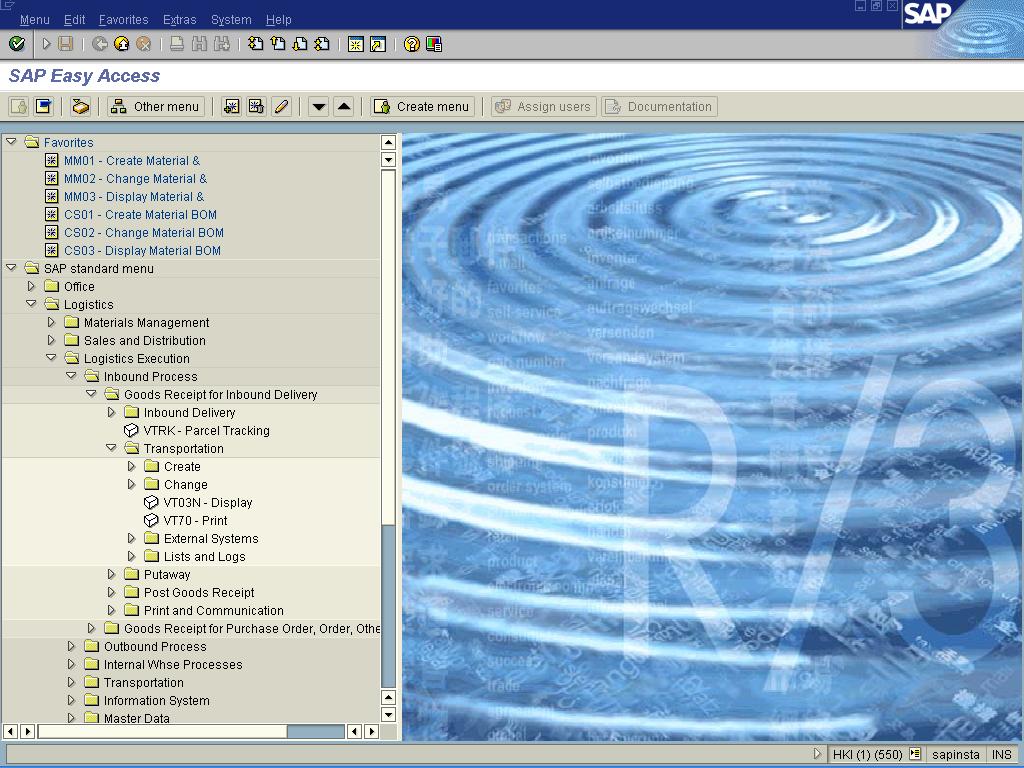This screenshot has width=1024, height=768.
Task: Click the Customize Local Layout icon
Action: (x=434, y=44)
